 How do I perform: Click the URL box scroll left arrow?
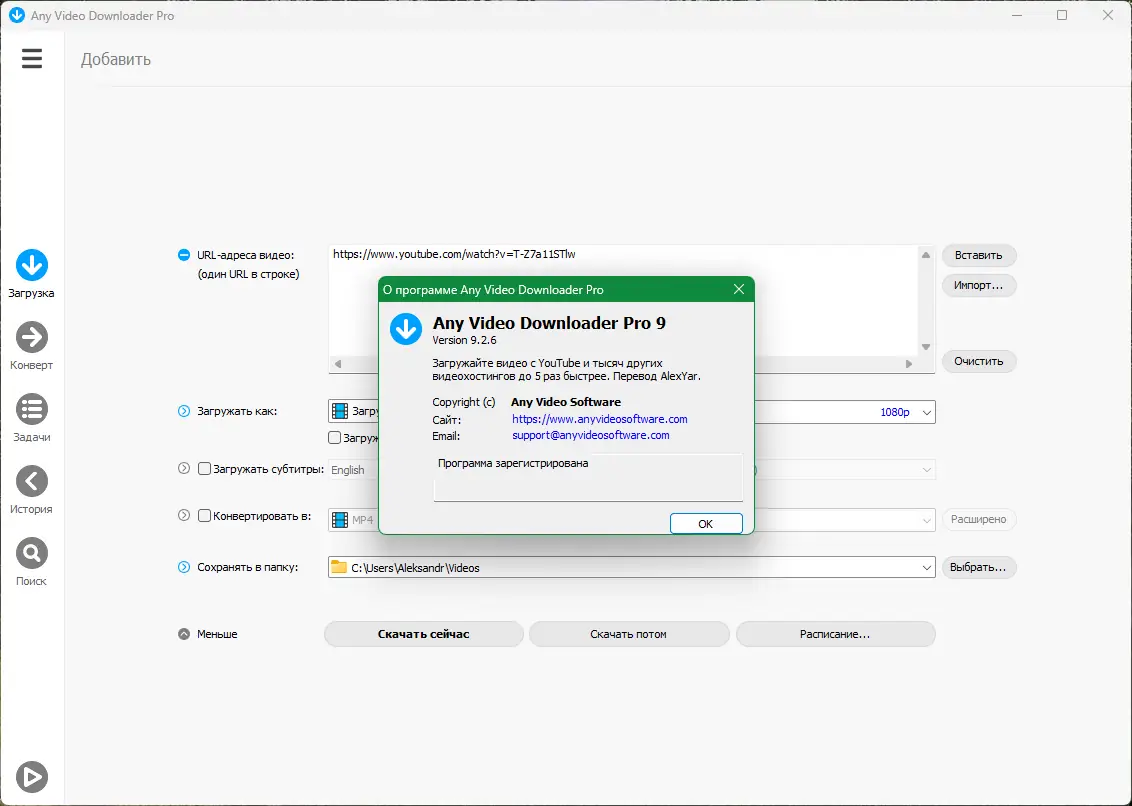pyautogui.click(x=337, y=364)
